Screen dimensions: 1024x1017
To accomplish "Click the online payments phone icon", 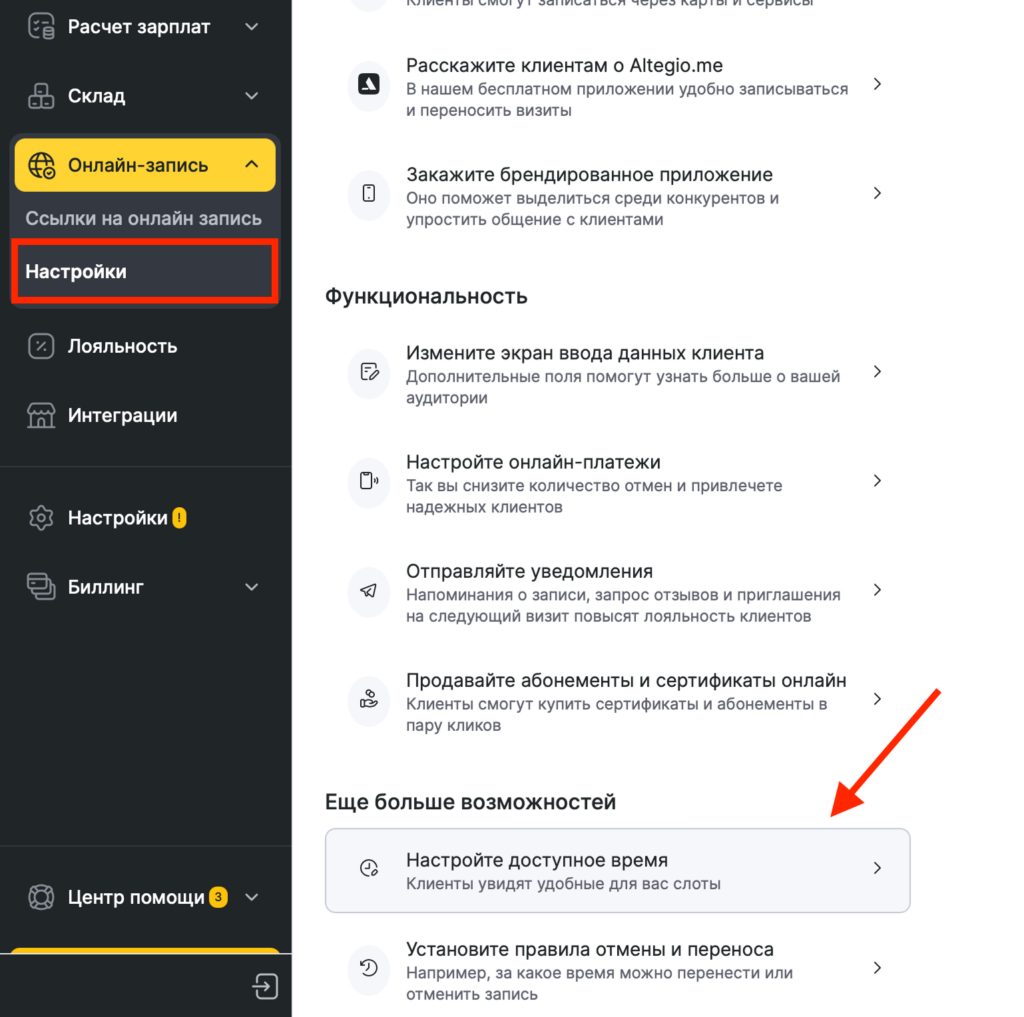I will point(368,481).
